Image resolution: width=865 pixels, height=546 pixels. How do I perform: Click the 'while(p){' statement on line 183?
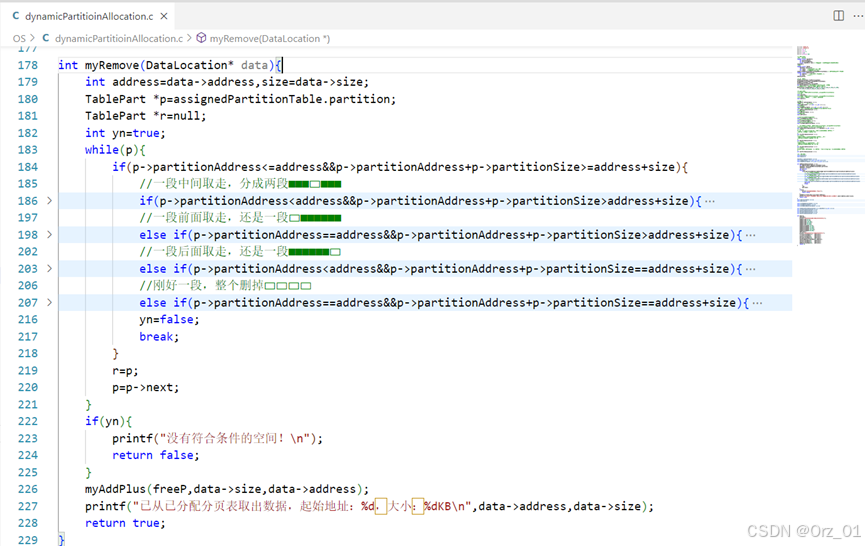click(x=115, y=150)
